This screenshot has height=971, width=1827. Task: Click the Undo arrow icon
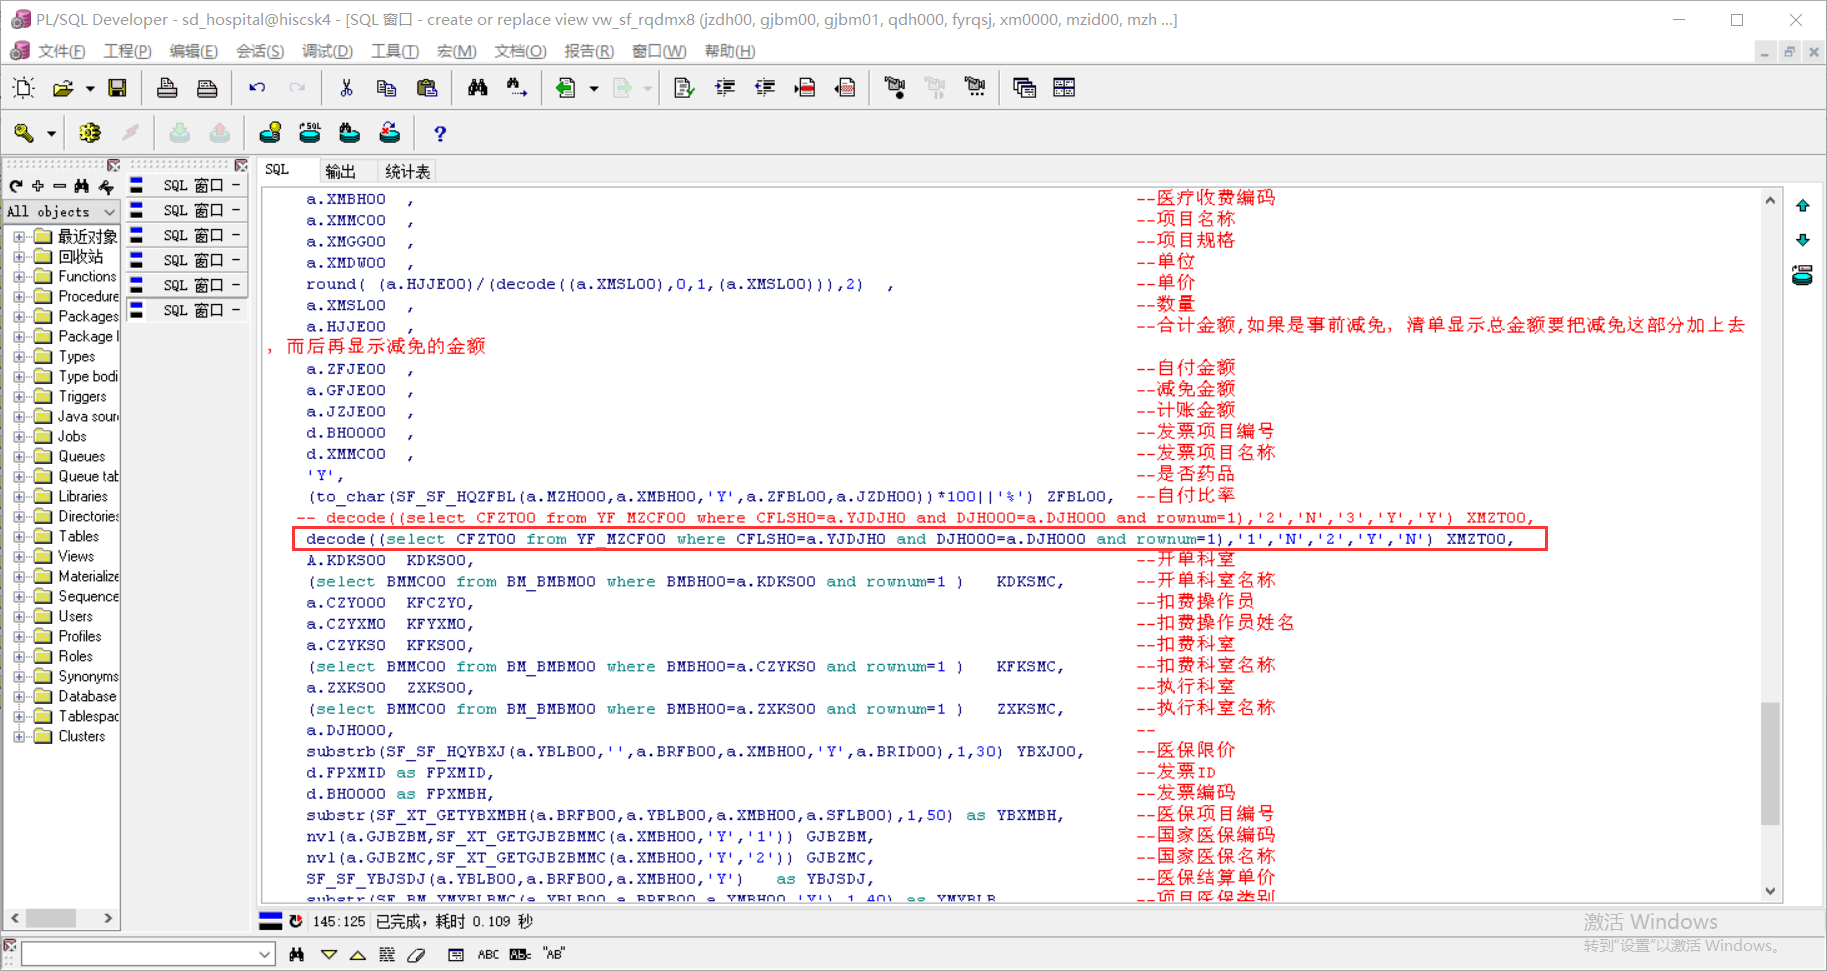click(257, 88)
